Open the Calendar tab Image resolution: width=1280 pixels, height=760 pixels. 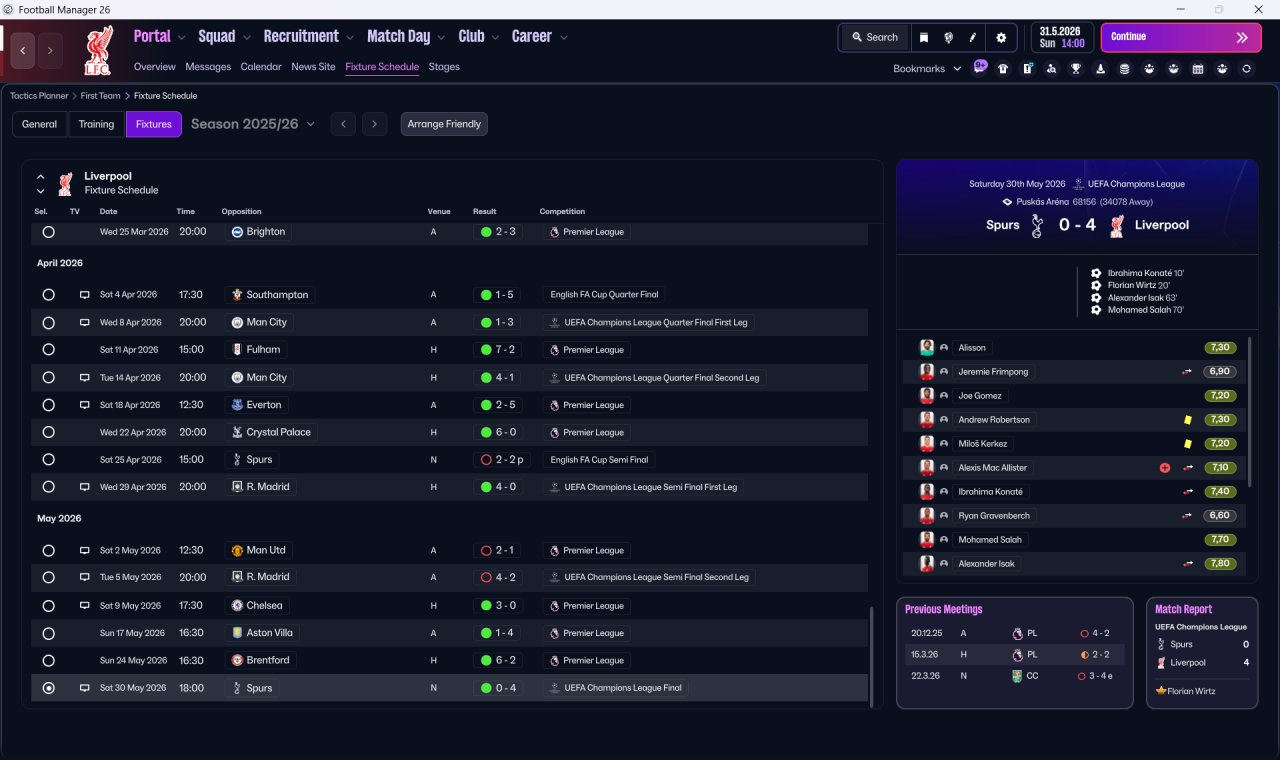click(x=261, y=67)
